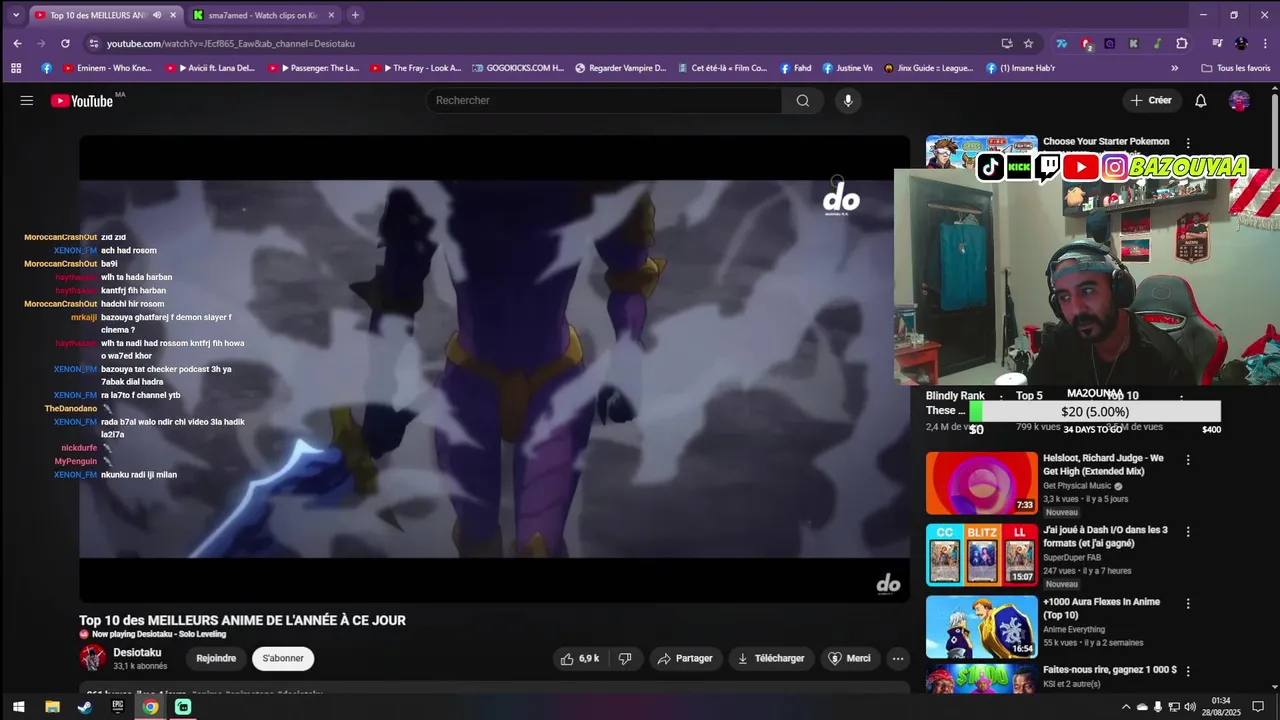
Task: Click the Rejoindre join button
Action: click(216, 658)
